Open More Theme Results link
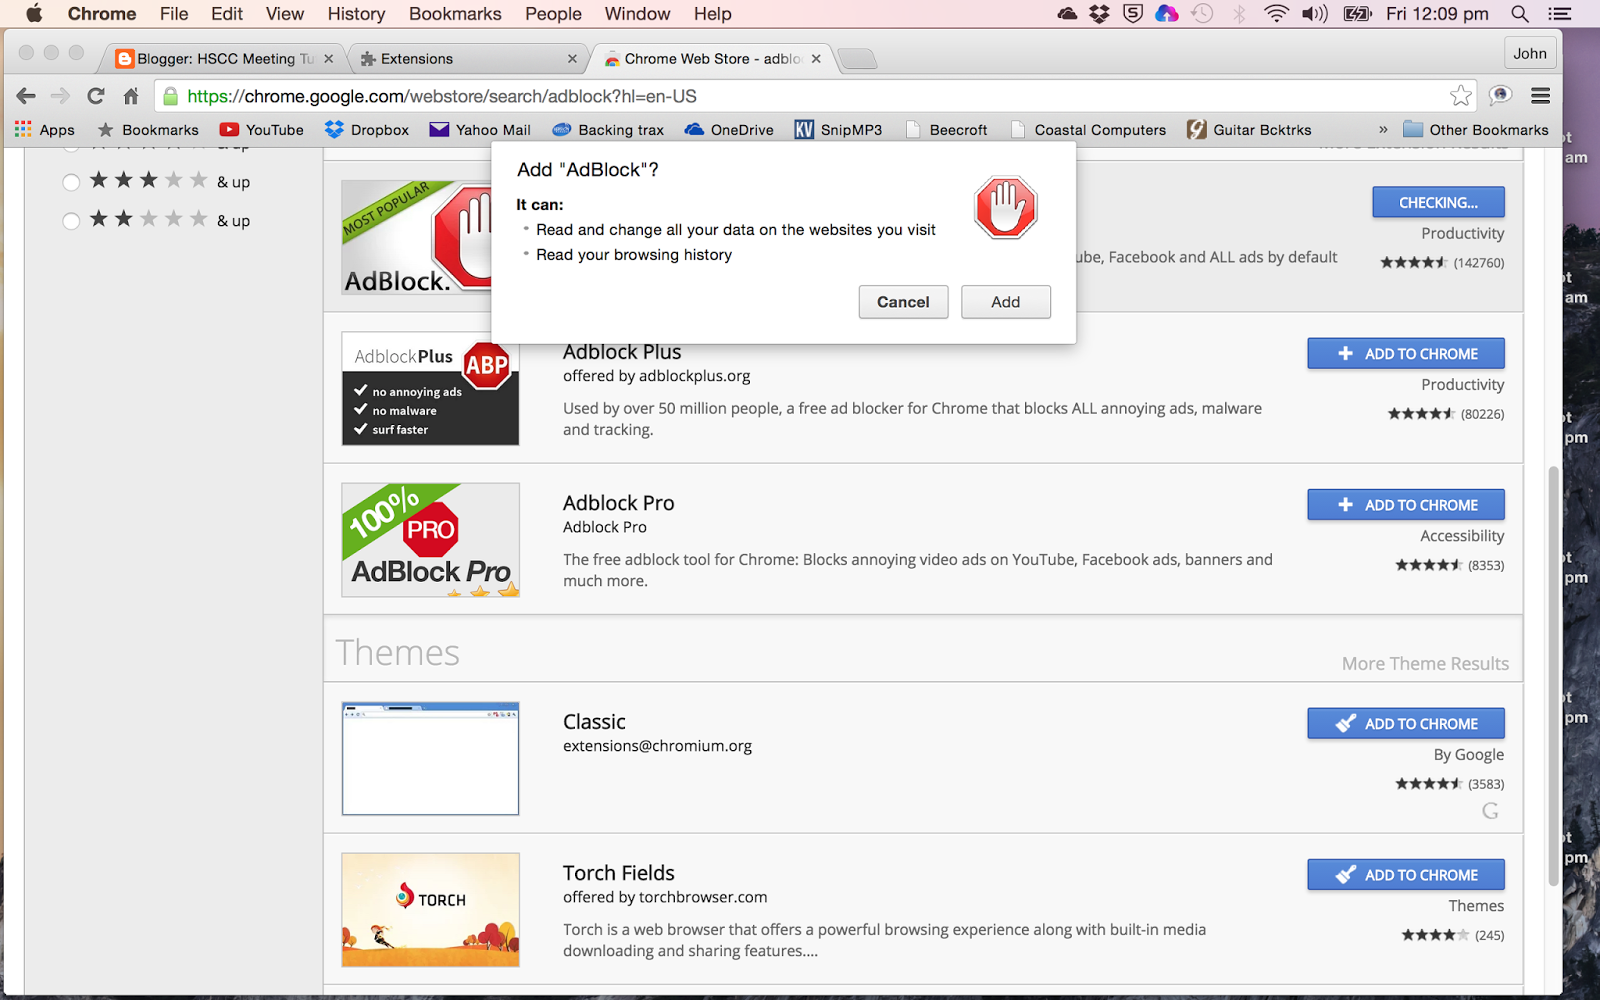The width and height of the screenshot is (1600, 1000). pyautogui.click(x=1425, y=663)
